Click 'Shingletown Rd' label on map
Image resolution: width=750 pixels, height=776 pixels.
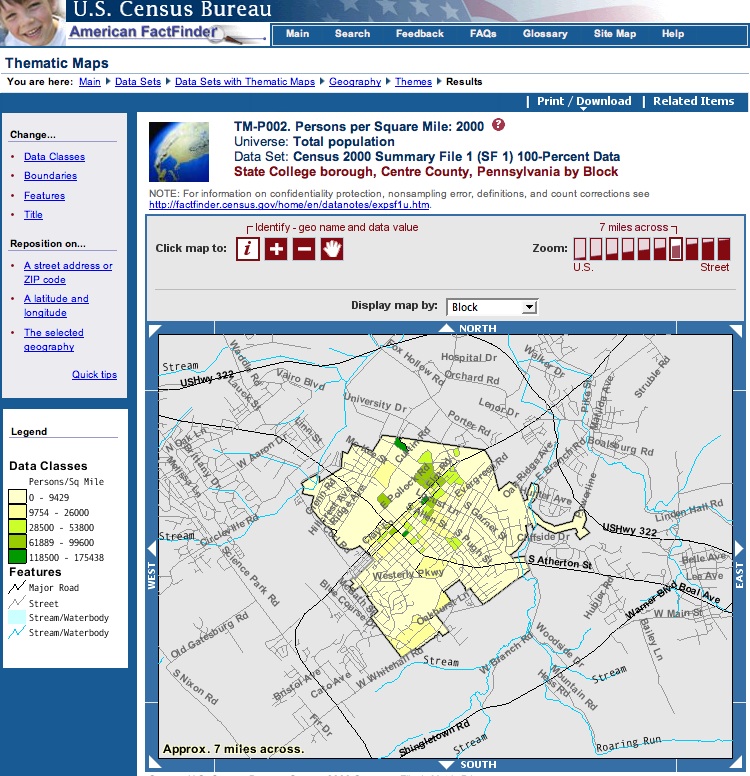coord(434,738)
